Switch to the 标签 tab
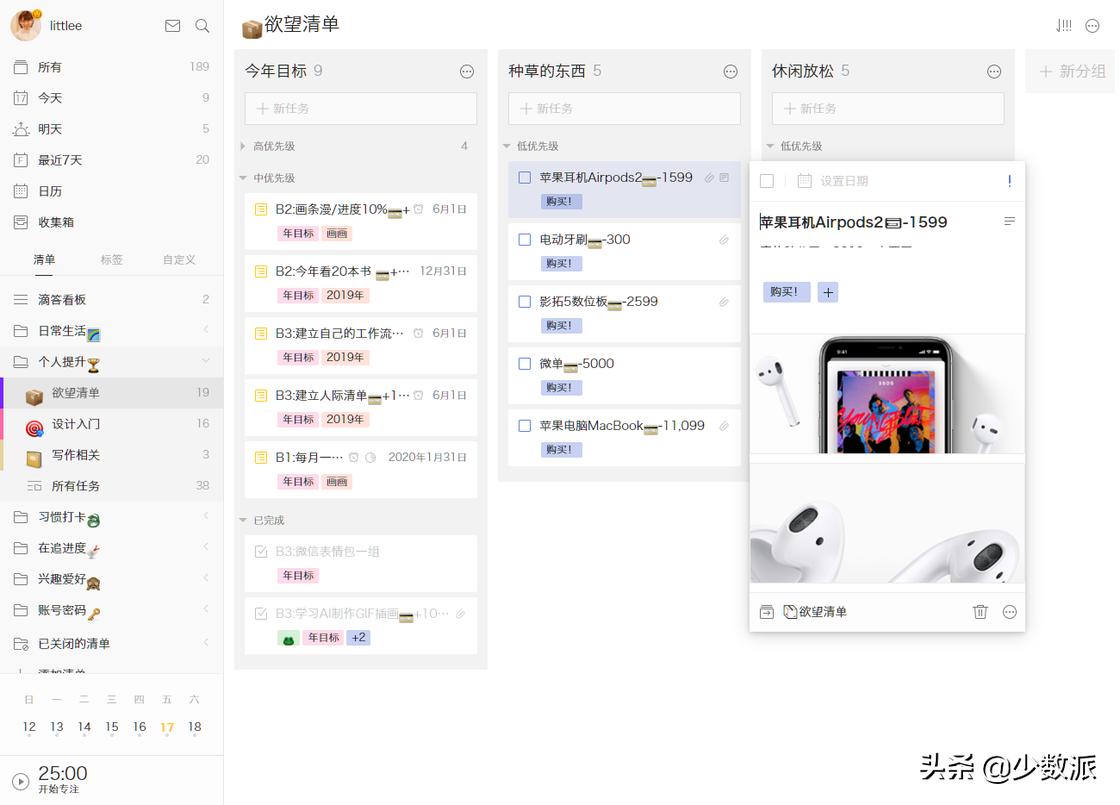The width and height of the screenshot is (1120, 805). coord(111,259)
